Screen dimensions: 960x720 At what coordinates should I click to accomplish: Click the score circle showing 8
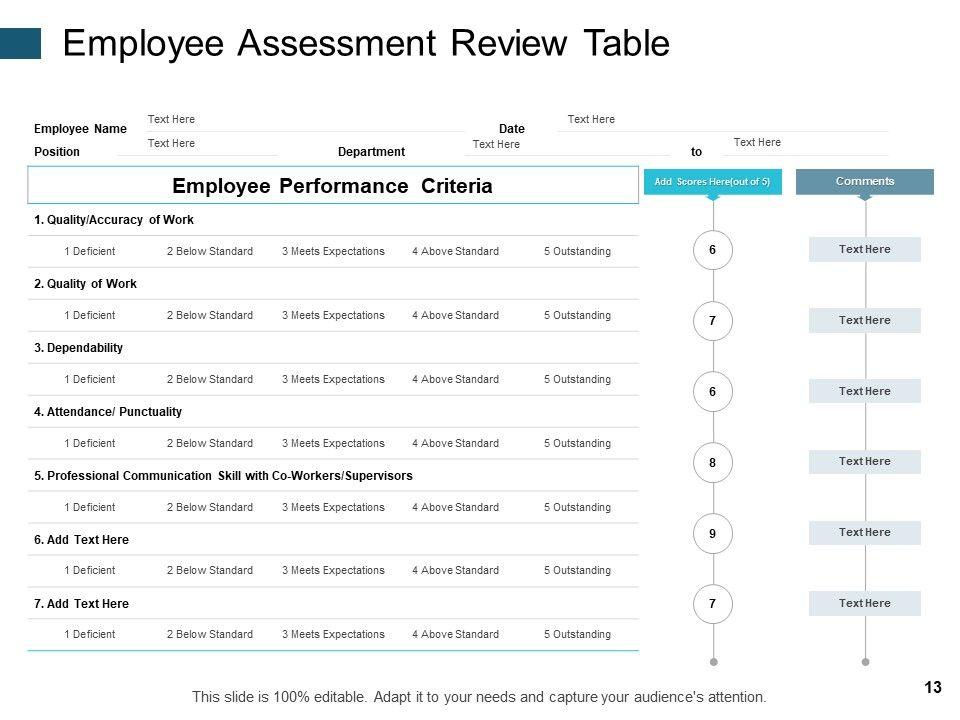tap(712, 463)
